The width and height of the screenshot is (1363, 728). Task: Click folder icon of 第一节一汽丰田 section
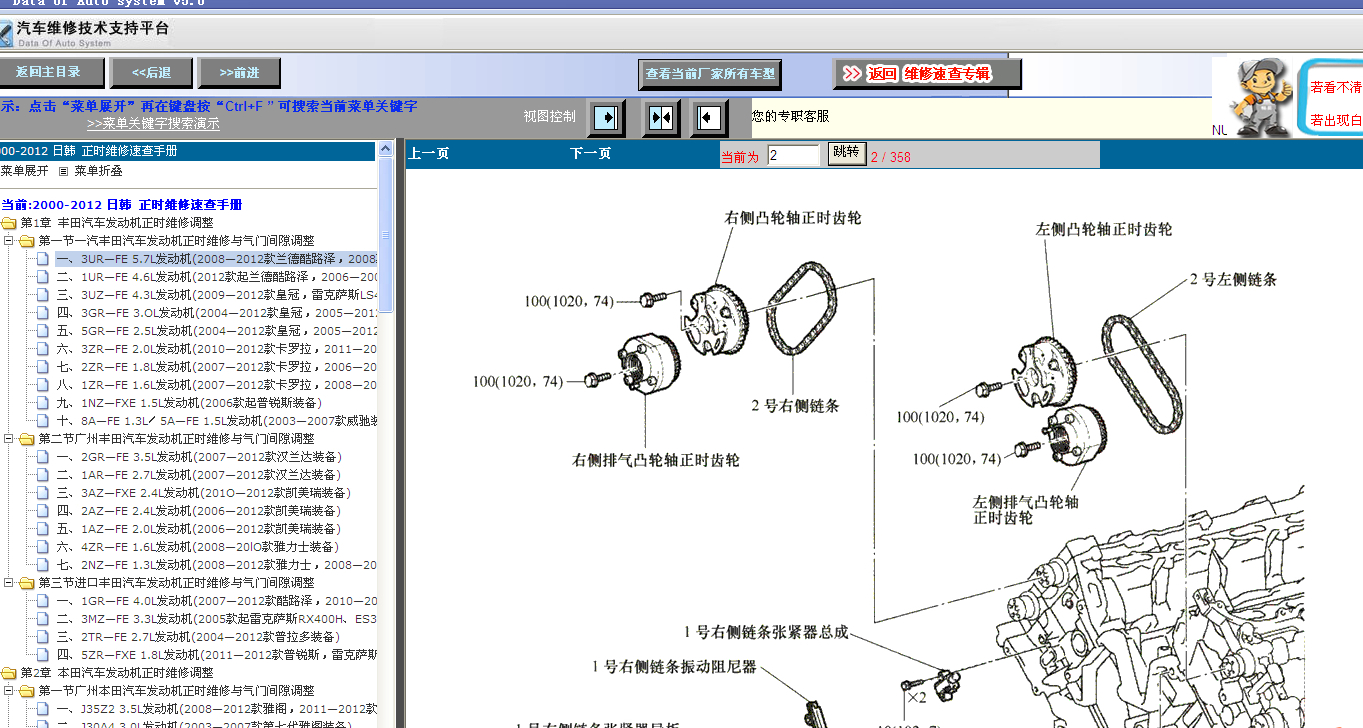coord(27,241)
